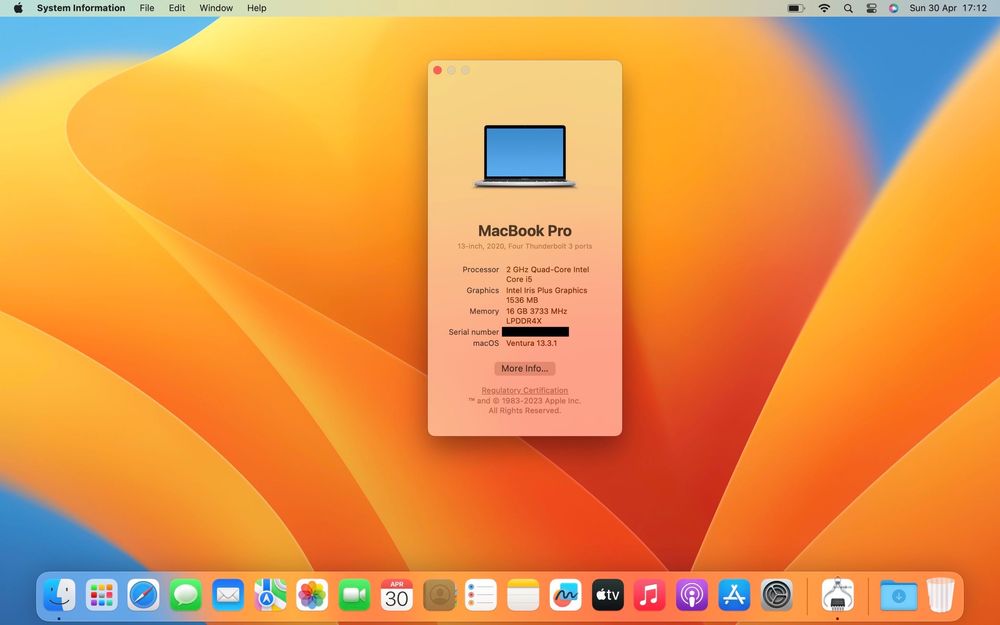
Task: Click '13-inch, 2020, Four Thunderbolt 3 ports' text
Action: [x=524, y=246]
